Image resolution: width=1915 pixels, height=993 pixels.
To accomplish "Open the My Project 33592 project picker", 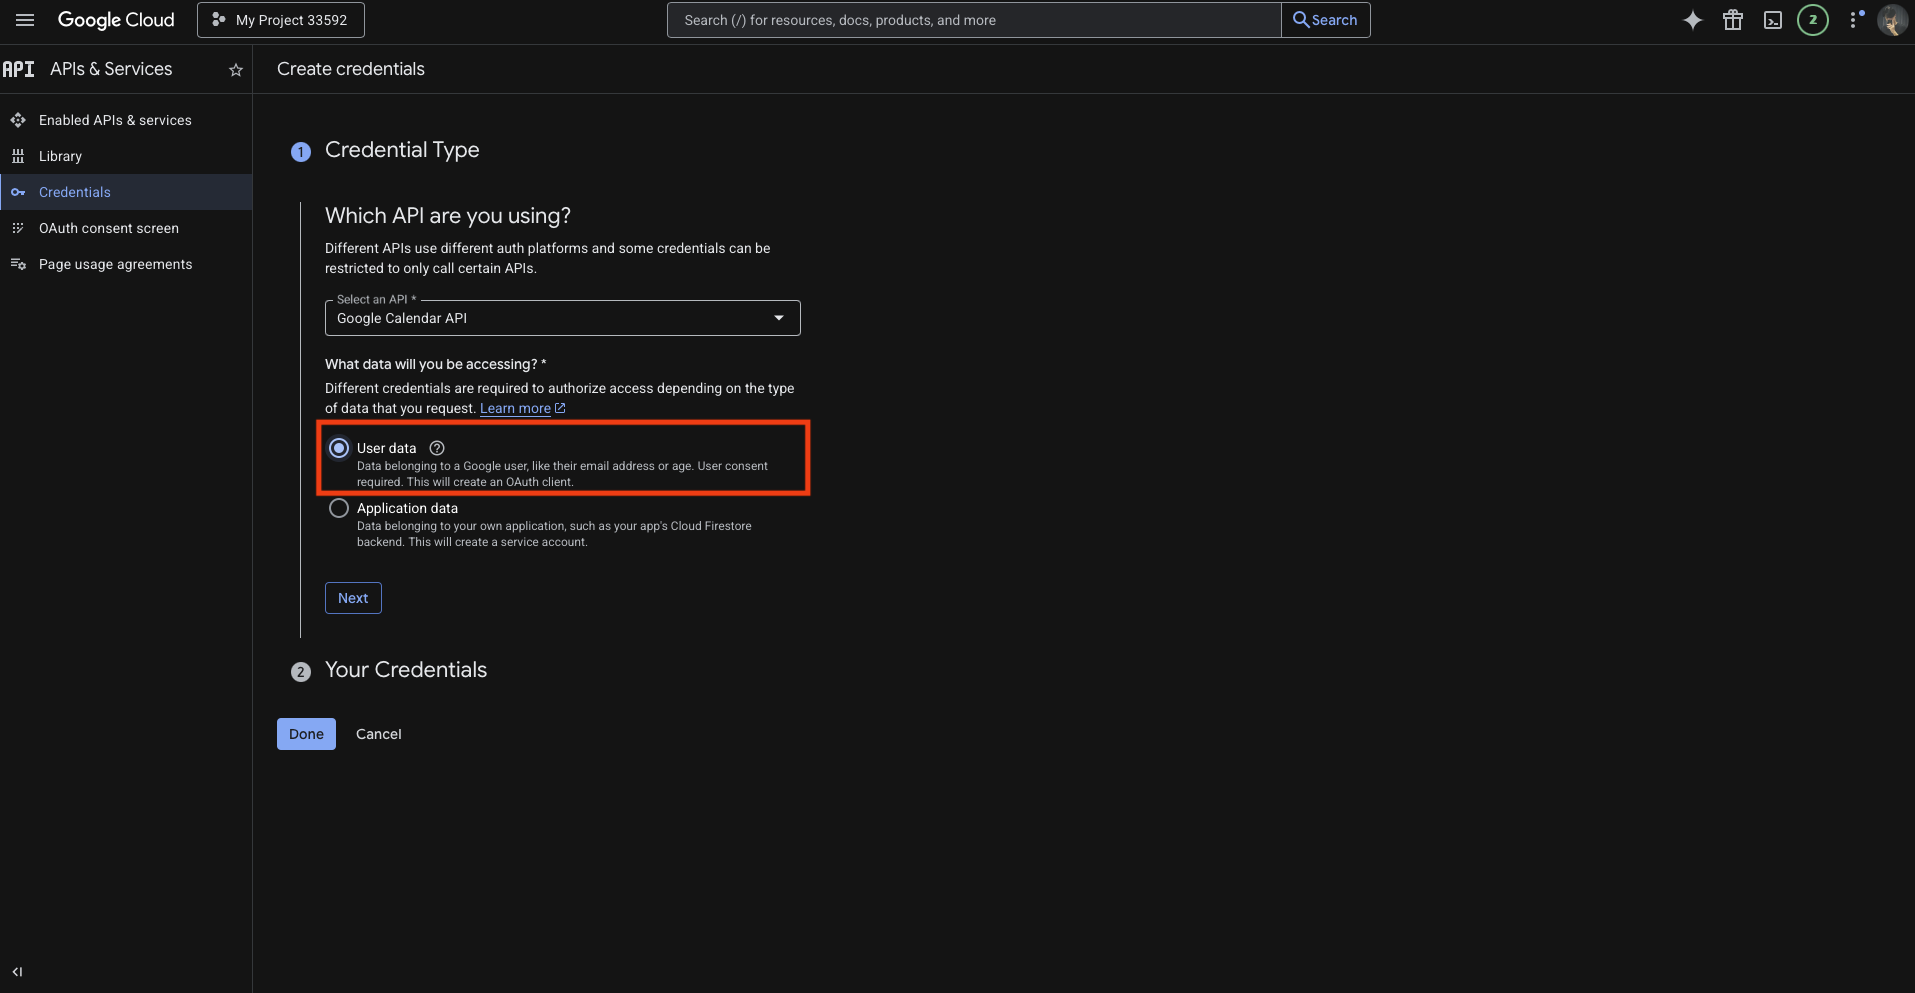I will click(281, 20).
